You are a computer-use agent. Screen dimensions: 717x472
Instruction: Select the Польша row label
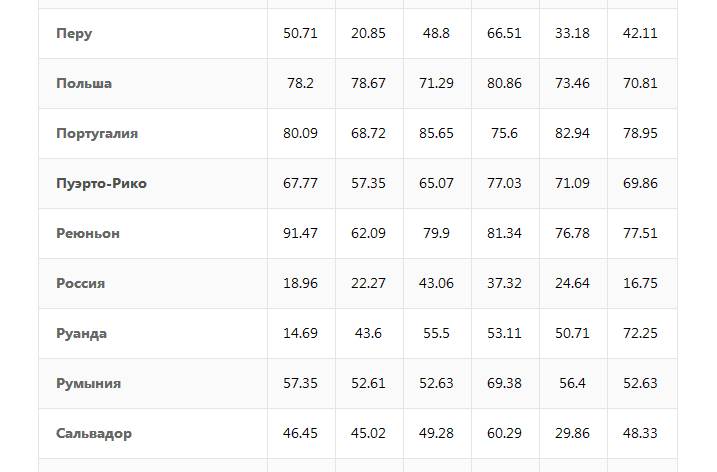(x=84, y=83)
